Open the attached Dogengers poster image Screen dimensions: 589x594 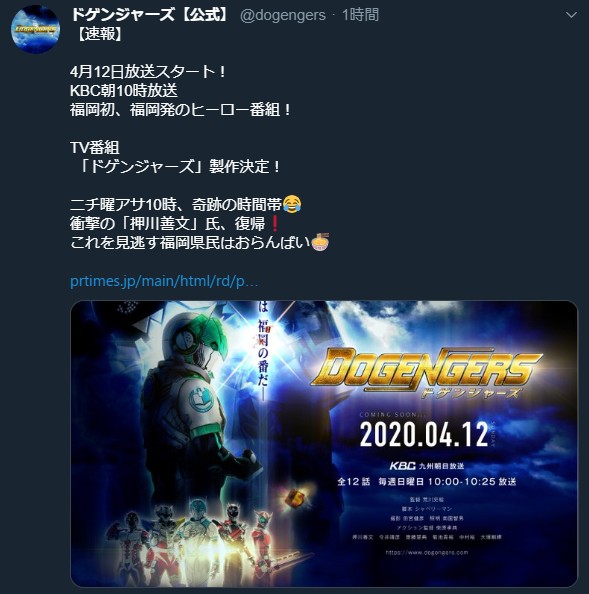tap(324, 444)
